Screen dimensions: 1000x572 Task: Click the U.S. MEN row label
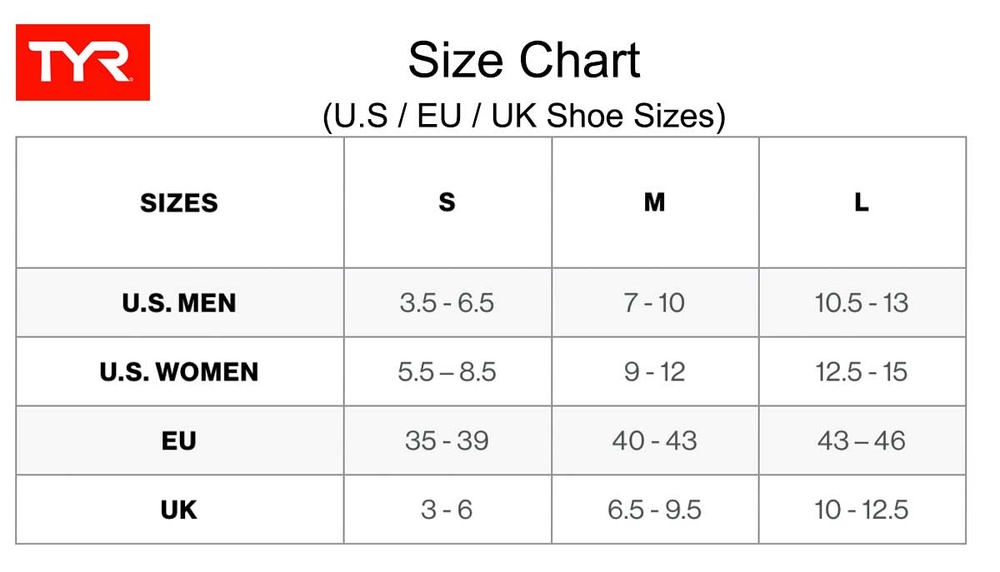point(179,302)
